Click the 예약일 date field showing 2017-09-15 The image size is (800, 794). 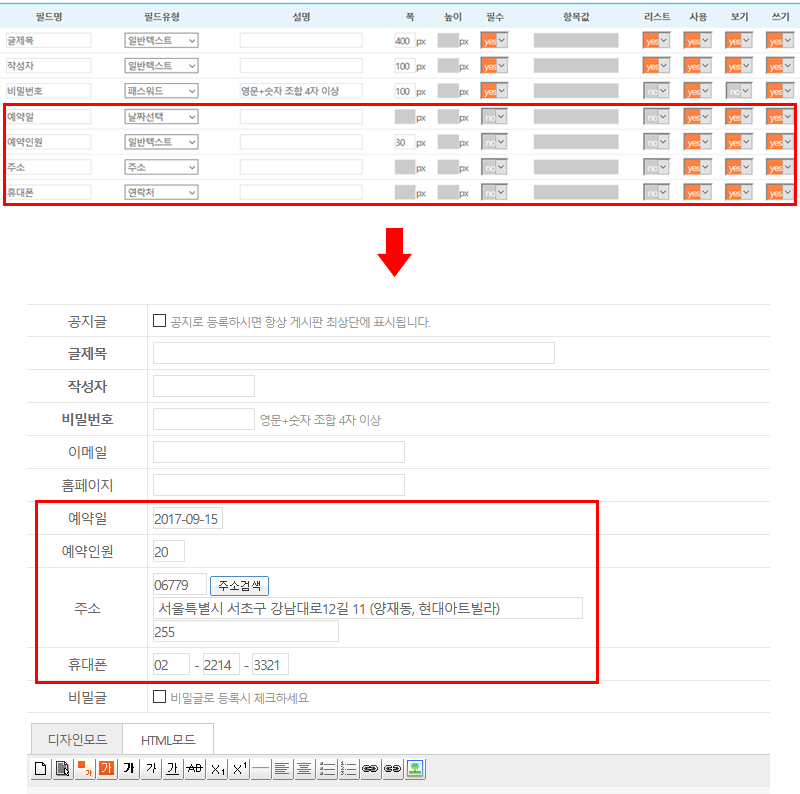188,519
